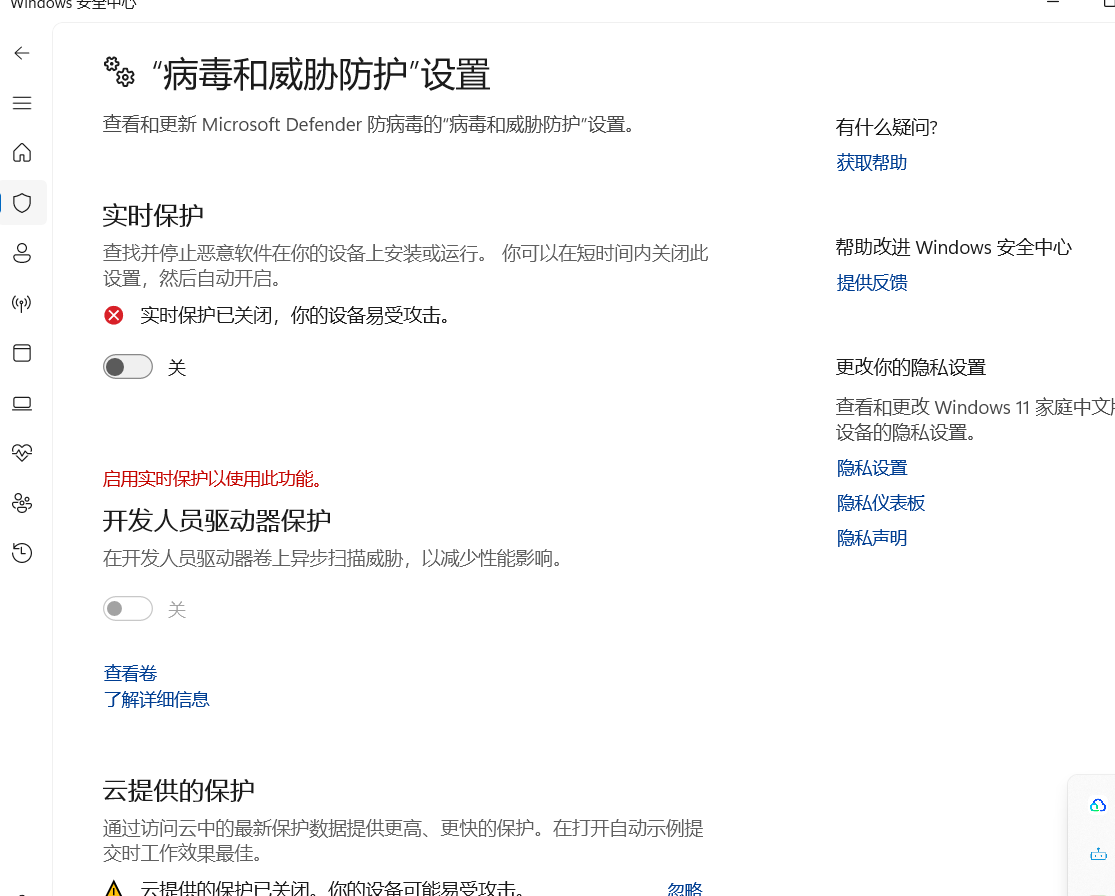
Task: Open the 隐私设置 link
Action: point(872,468)
